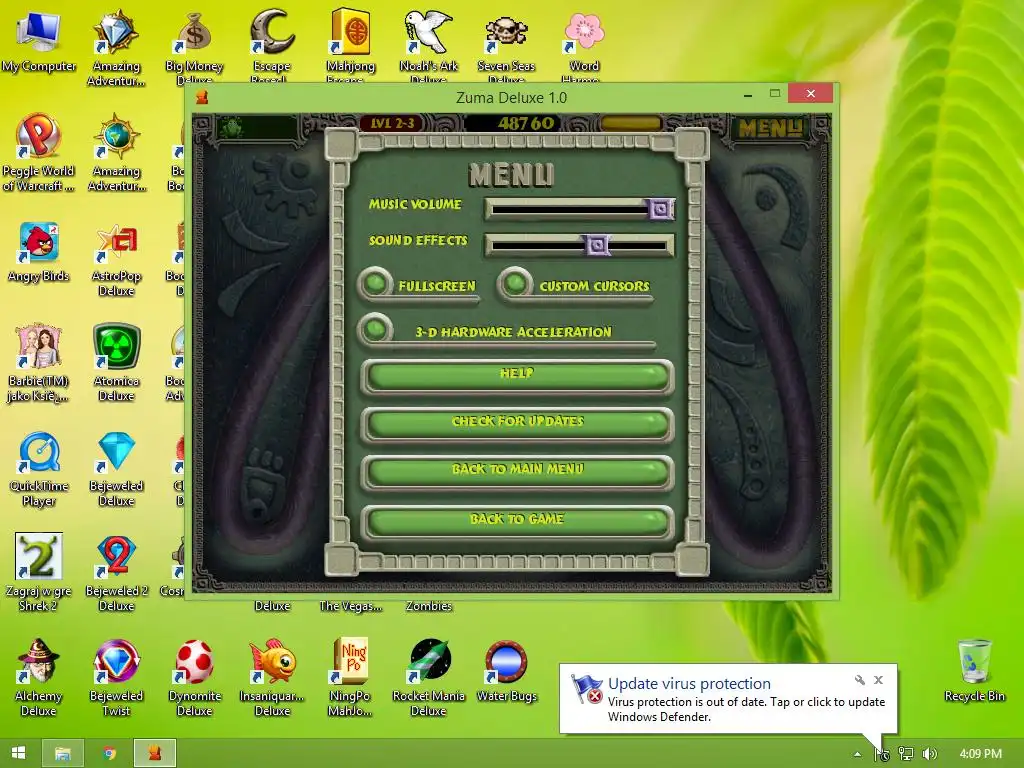
Task: Select the Atomica Deluxe icon
Action: coord(116,363)
